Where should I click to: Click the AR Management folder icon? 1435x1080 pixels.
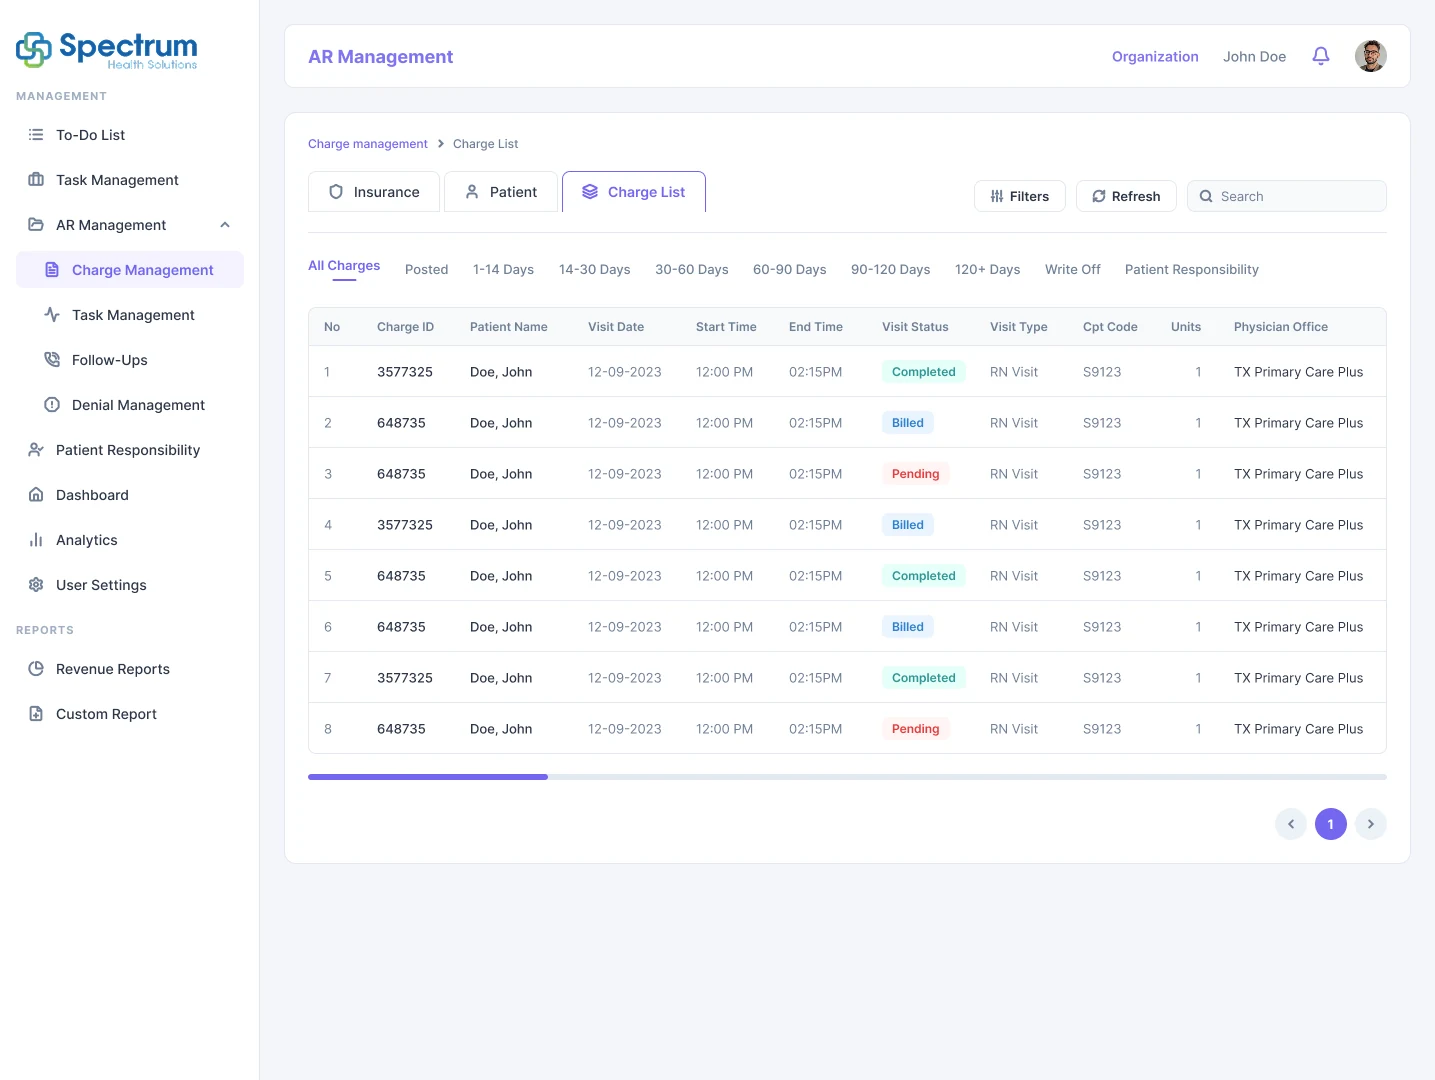click(x=36, y=225)
